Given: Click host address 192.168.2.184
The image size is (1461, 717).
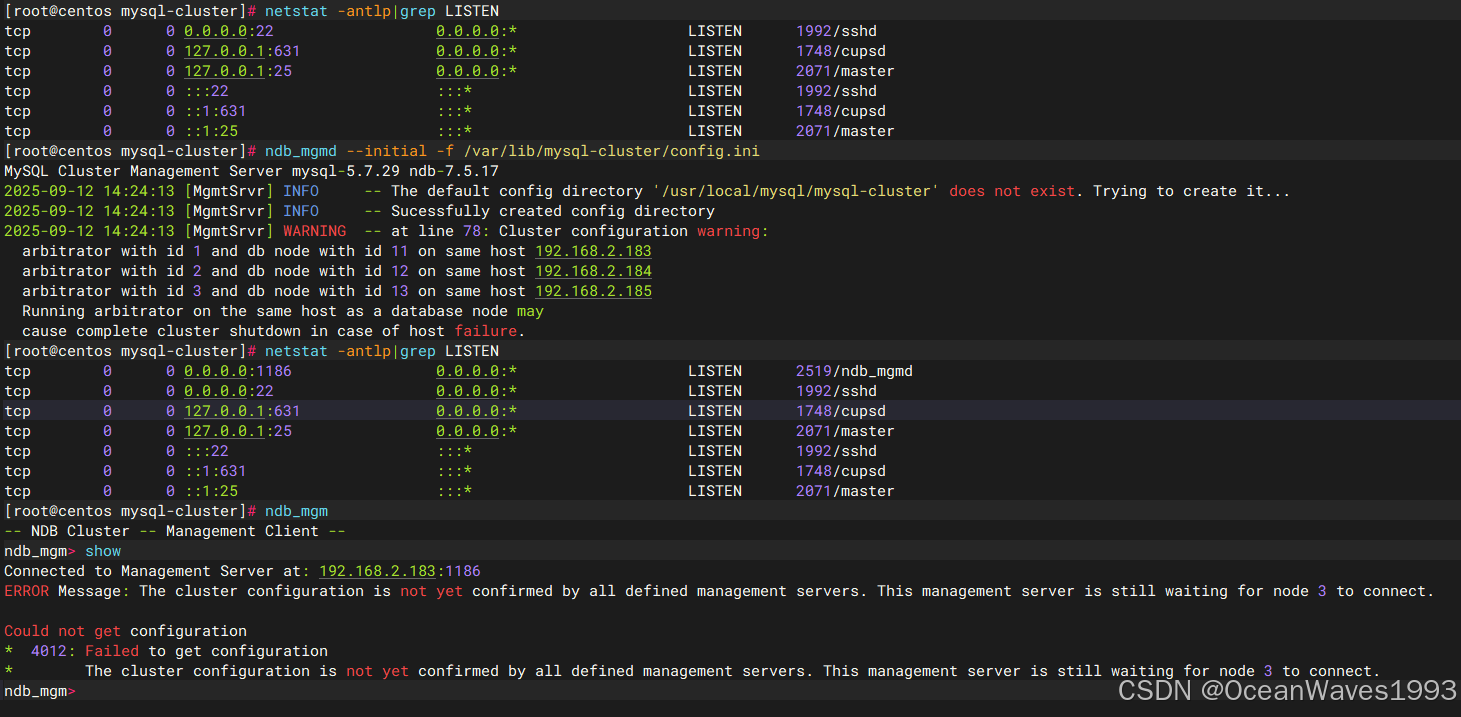Looking at the screenshot, I should tap(593, 271).
